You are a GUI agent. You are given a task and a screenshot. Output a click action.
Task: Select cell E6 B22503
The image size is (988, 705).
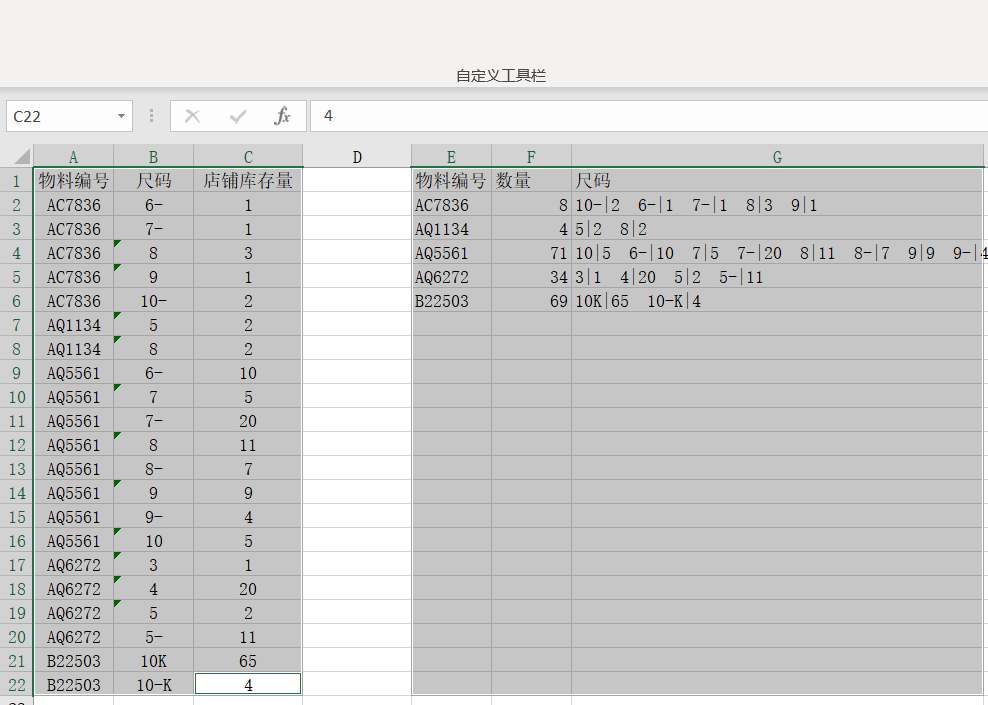[x=451, y=301]
